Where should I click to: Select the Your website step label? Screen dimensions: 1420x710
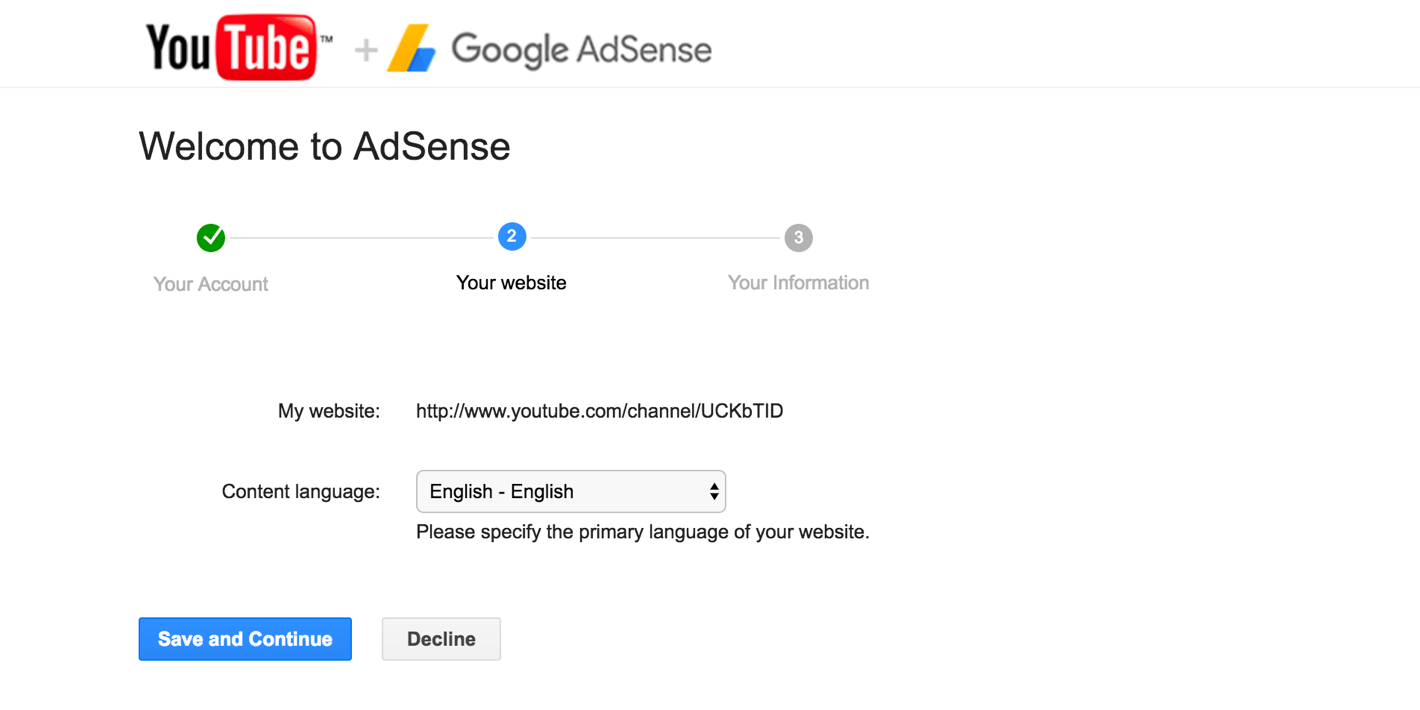[x=511, y=283]
